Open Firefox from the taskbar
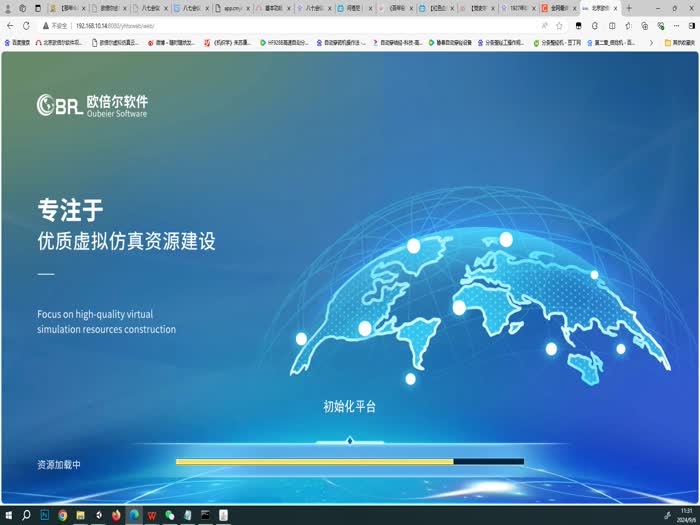This screenshot has width=700, height=525. tap(116, 515)
